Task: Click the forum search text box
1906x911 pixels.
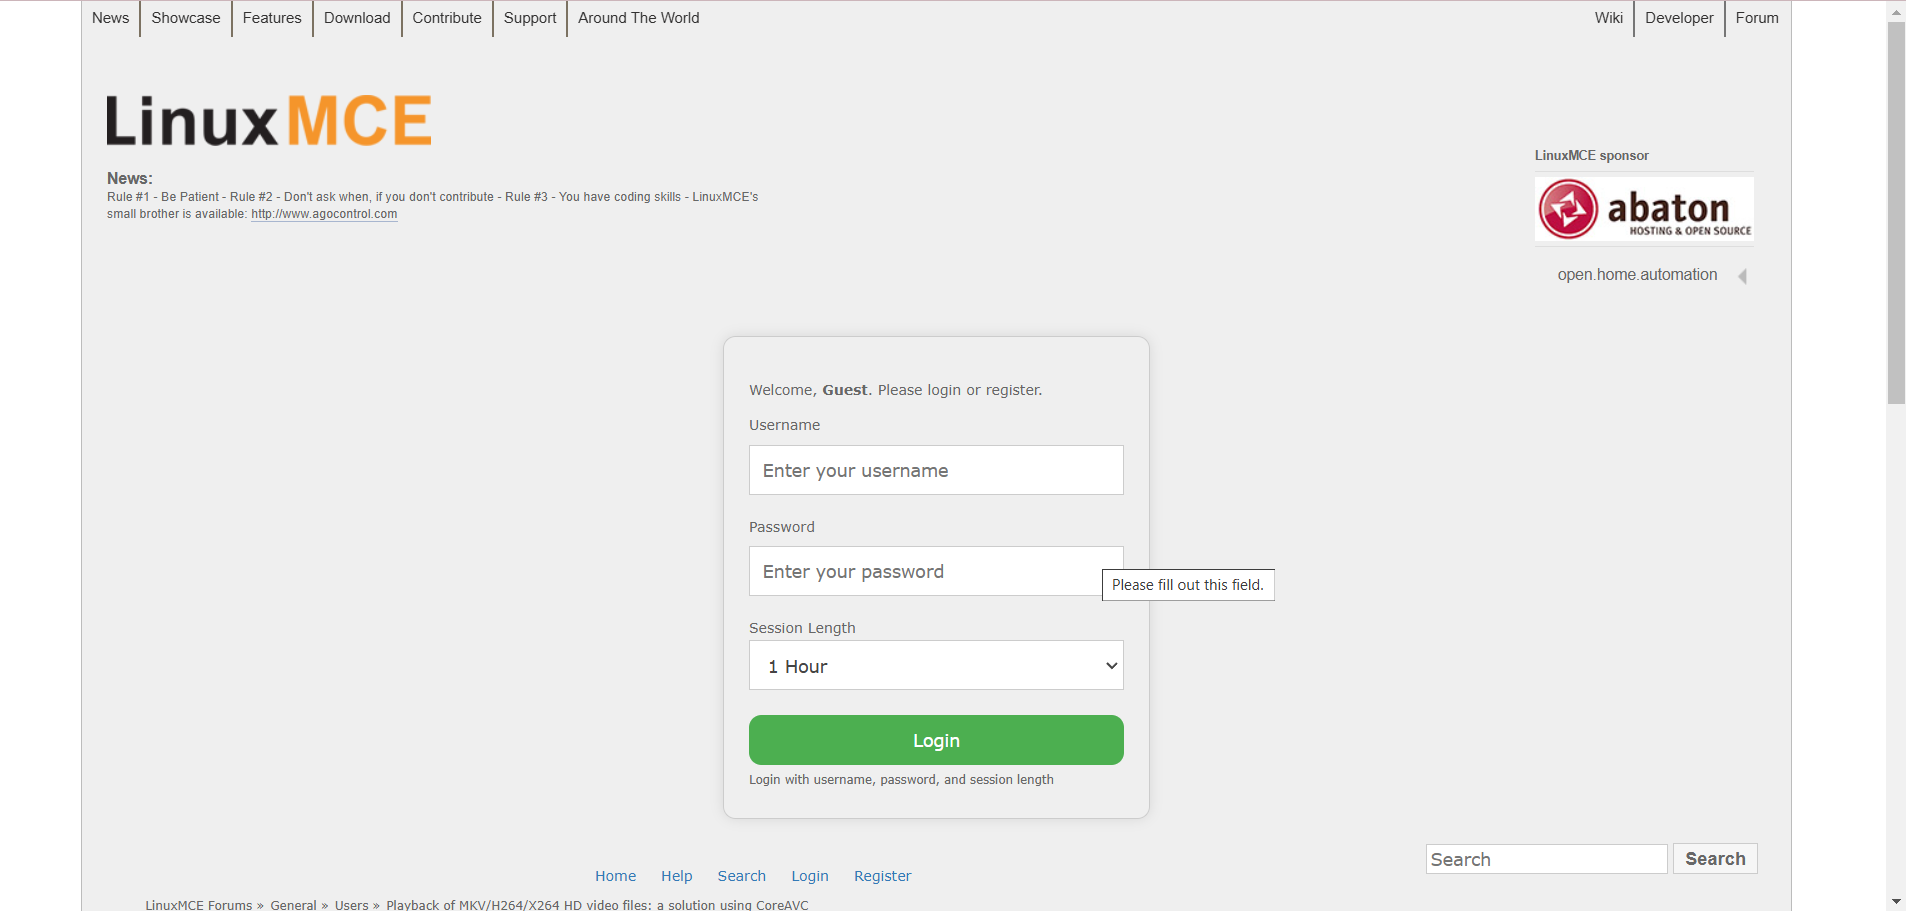Action: pyautogui.click(x=1545, y=859)
